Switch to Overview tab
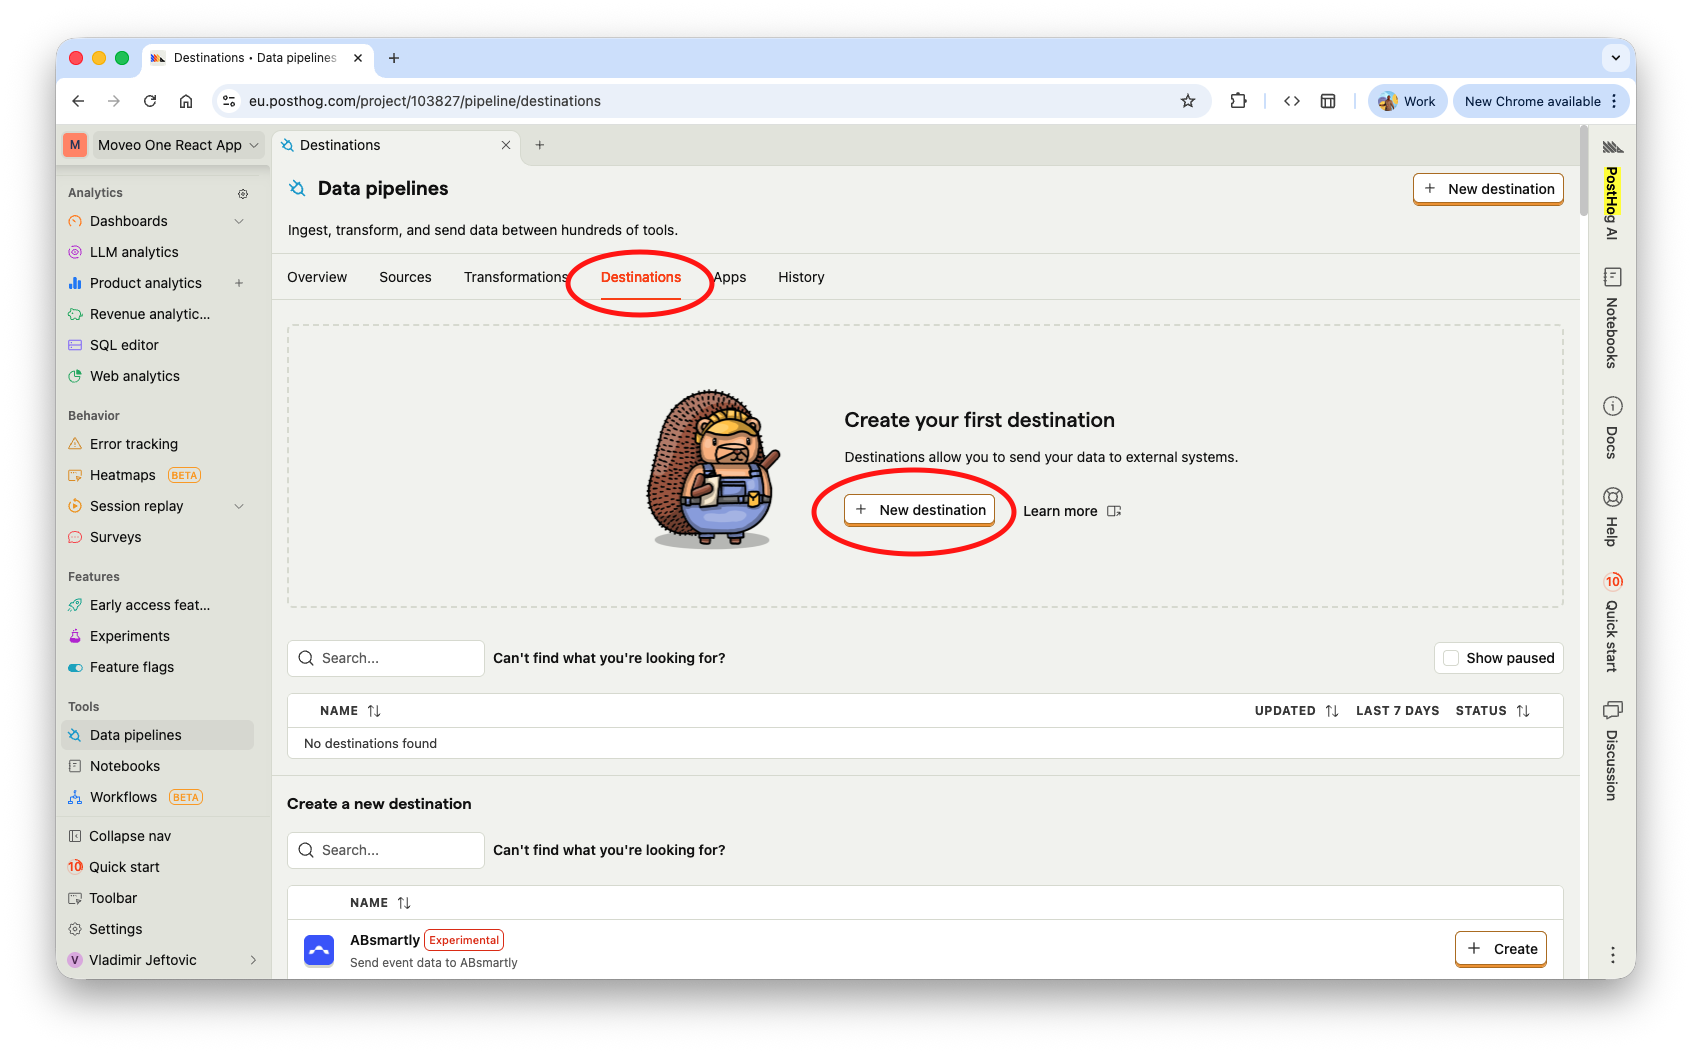Image resolution: width=1692 pixels, height=1053 pixels. tap(317, 277)
